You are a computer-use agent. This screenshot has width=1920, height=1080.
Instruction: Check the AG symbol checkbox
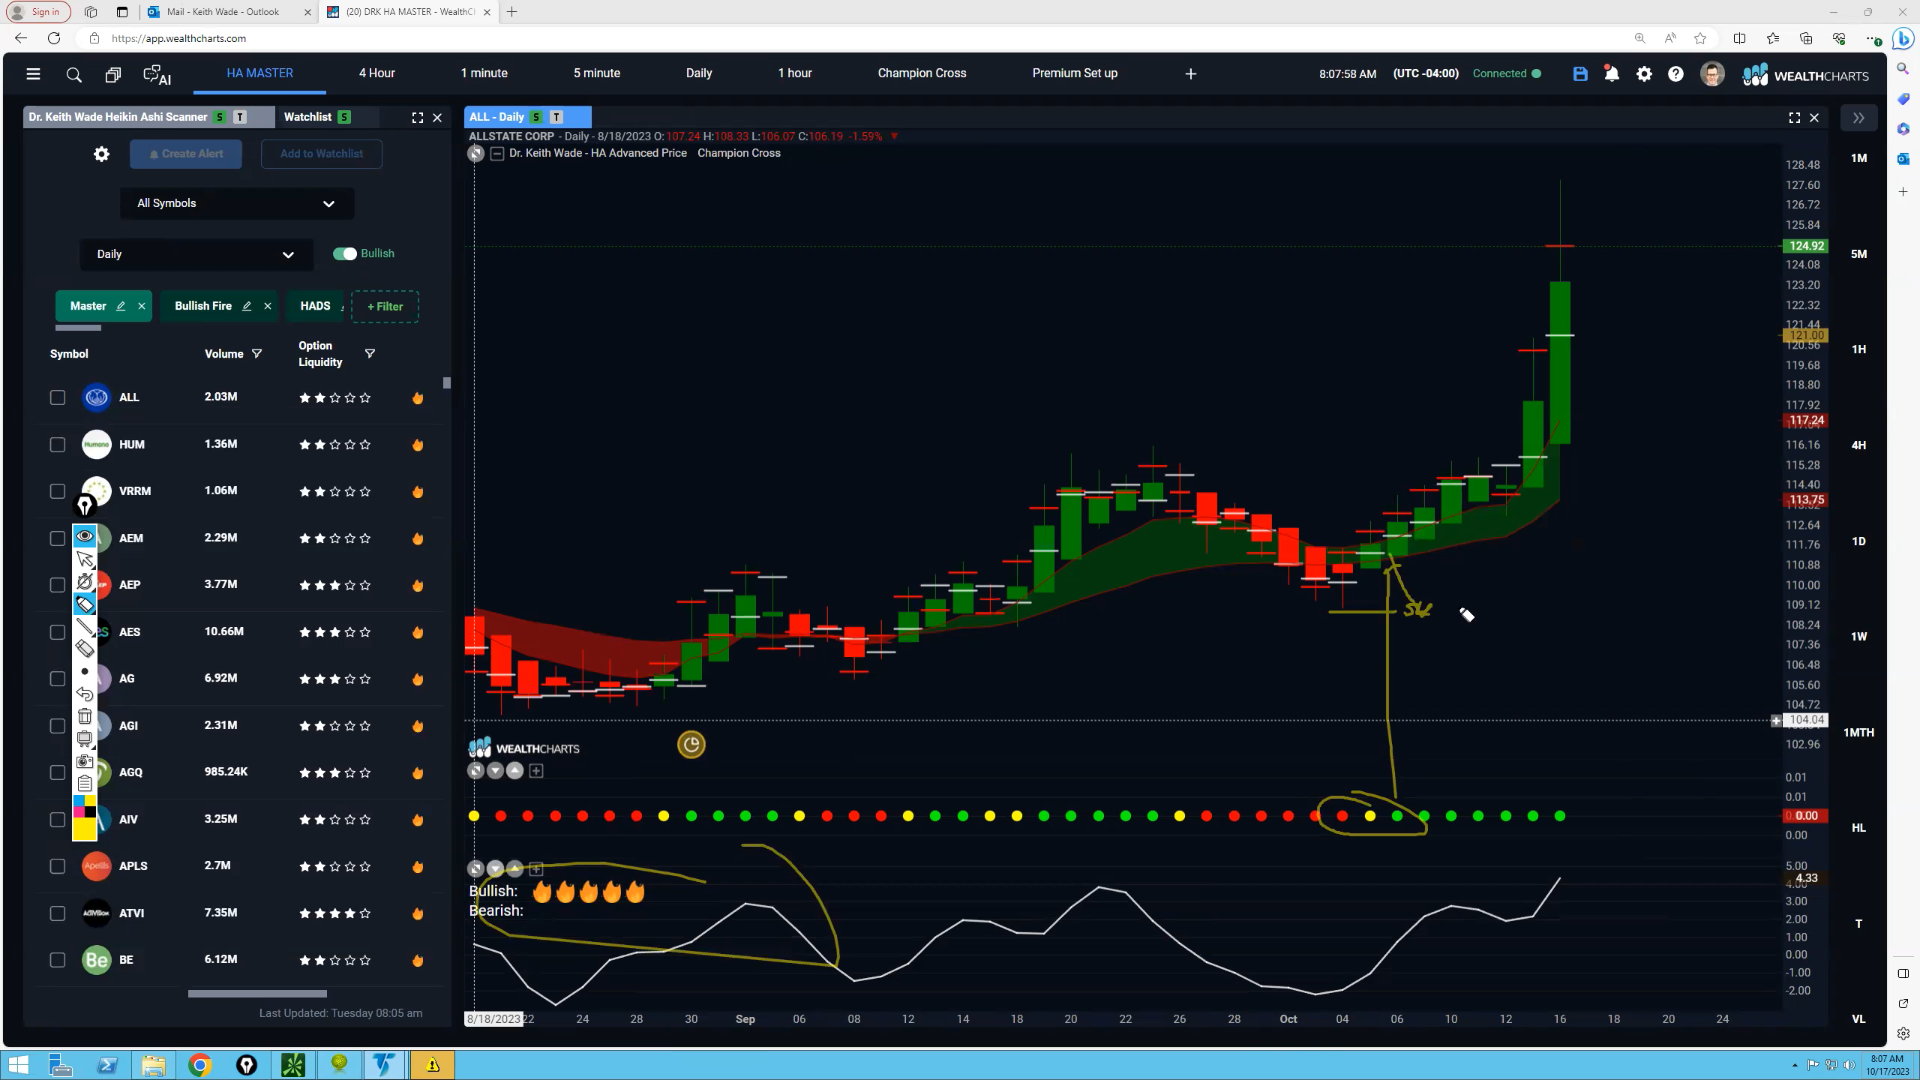(58, 679)
